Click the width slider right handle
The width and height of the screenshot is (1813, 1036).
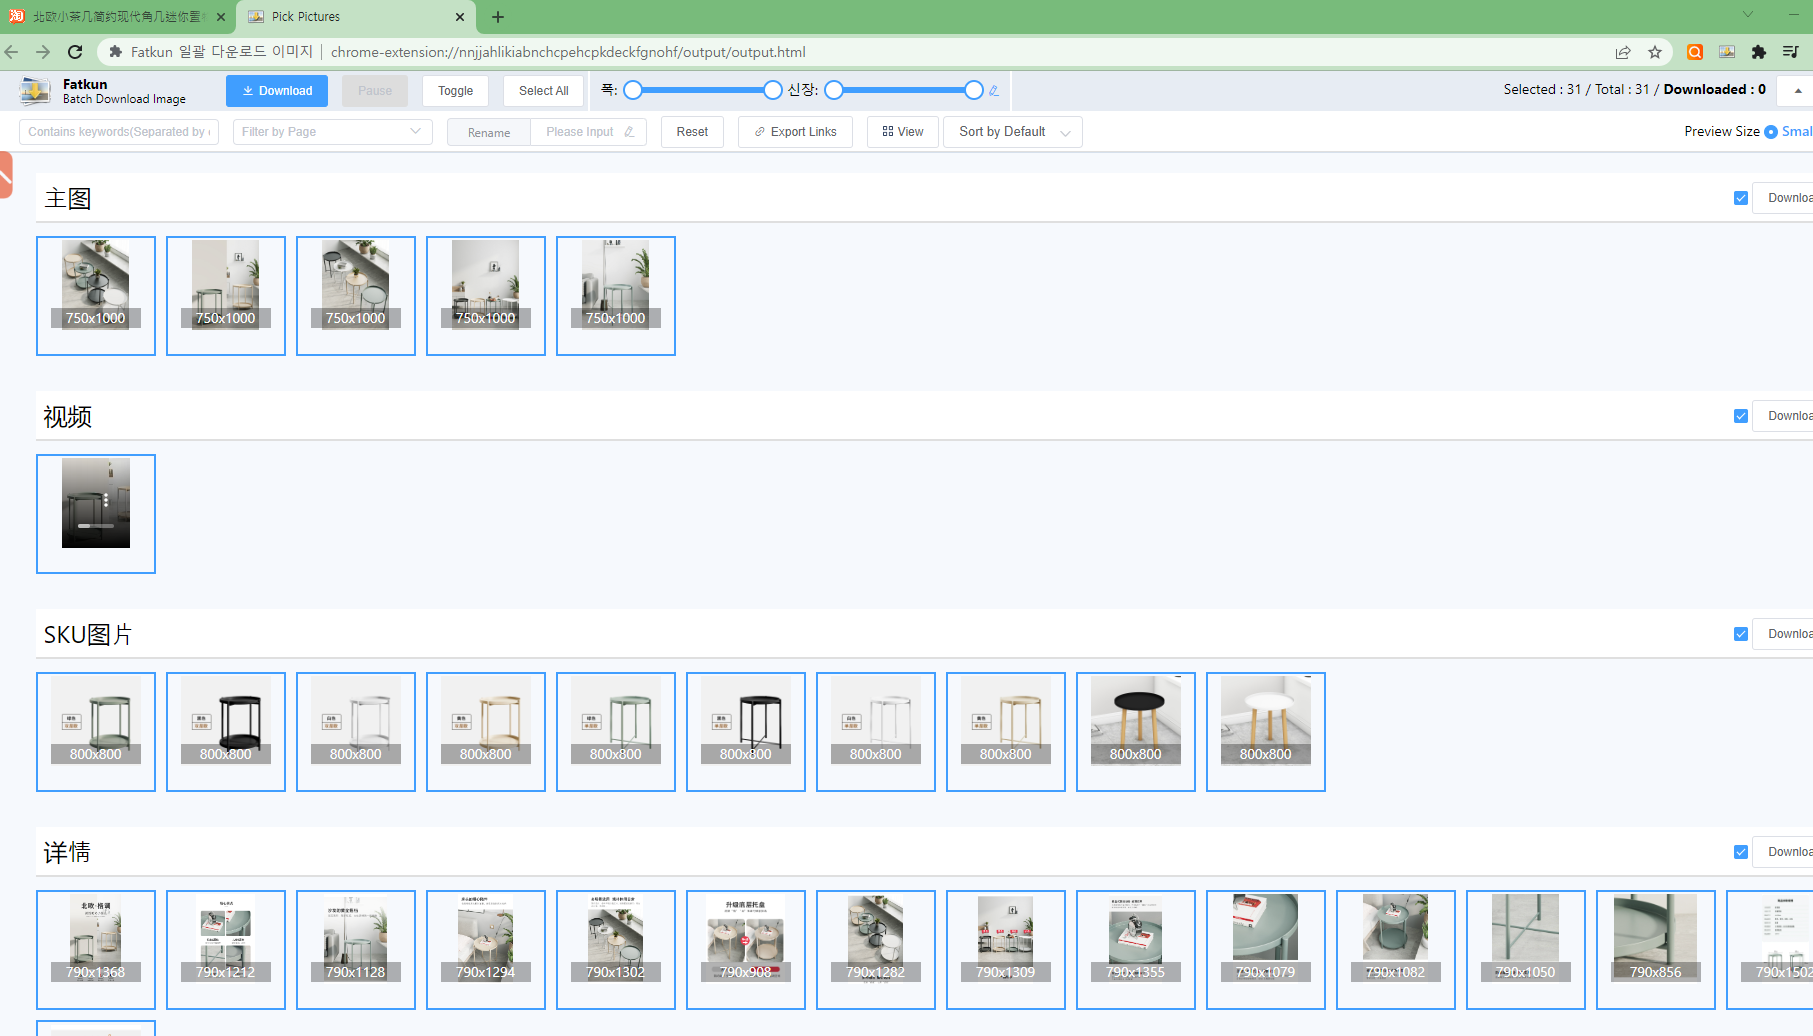click(773, 91)
